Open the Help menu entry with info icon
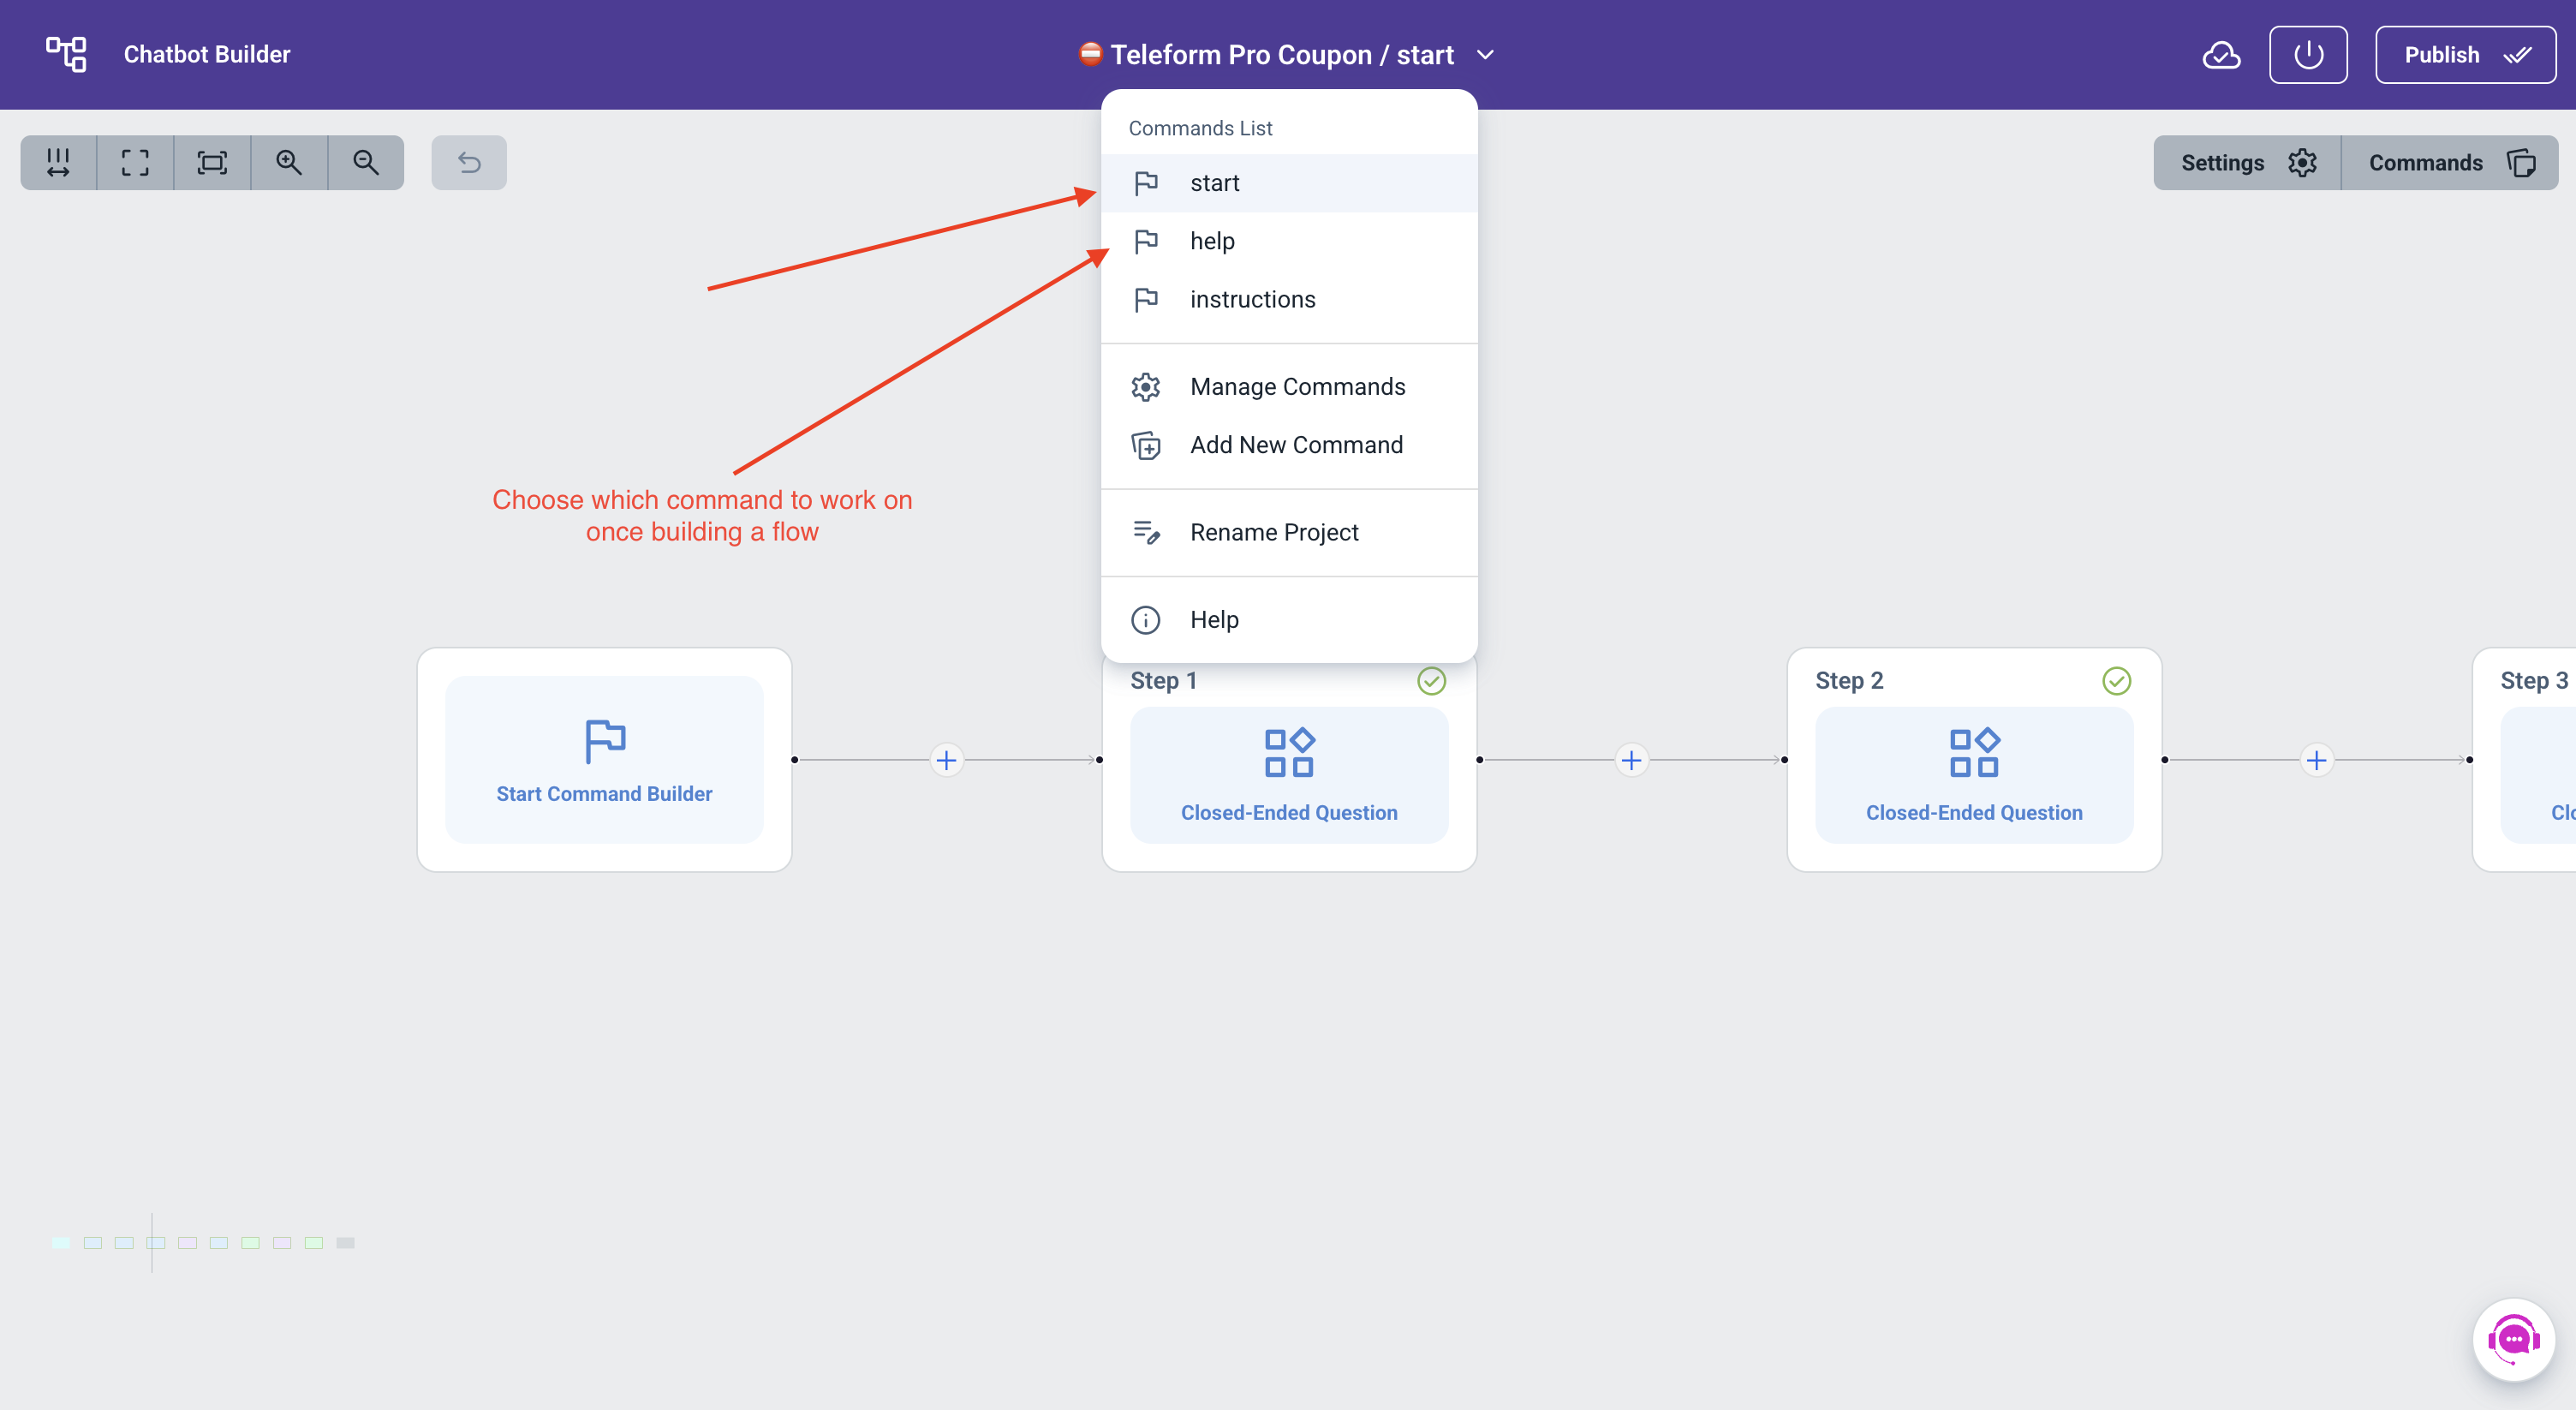The height and width of the screenshot is (1410, 2576). (x=1289, y=619)
